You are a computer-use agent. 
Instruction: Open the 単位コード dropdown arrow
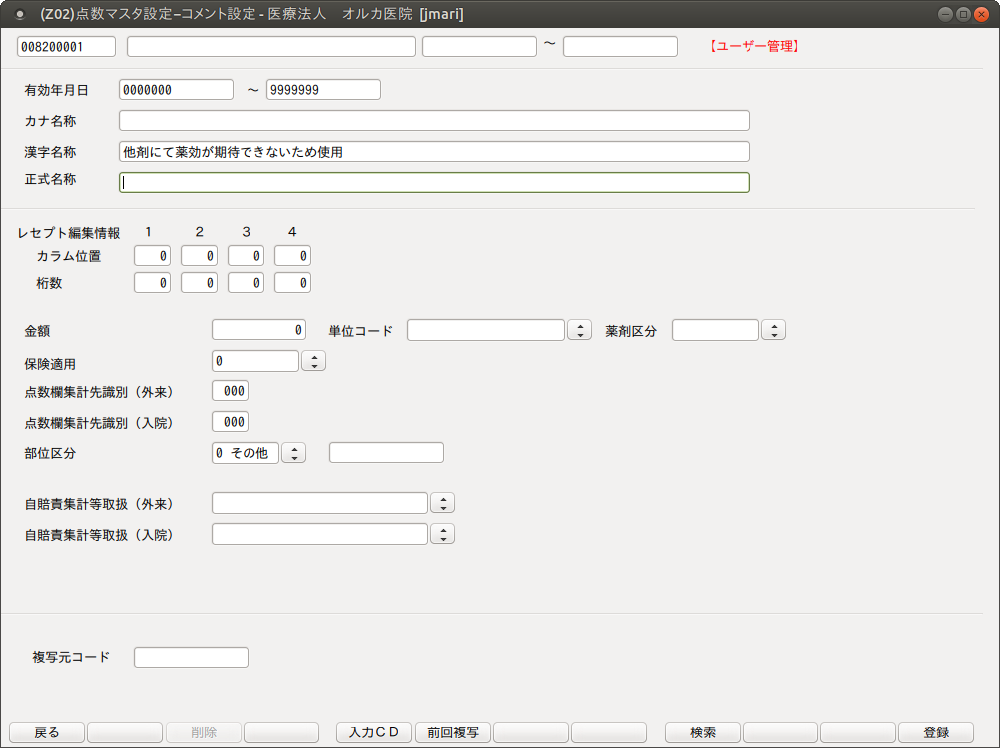point(579,330)
